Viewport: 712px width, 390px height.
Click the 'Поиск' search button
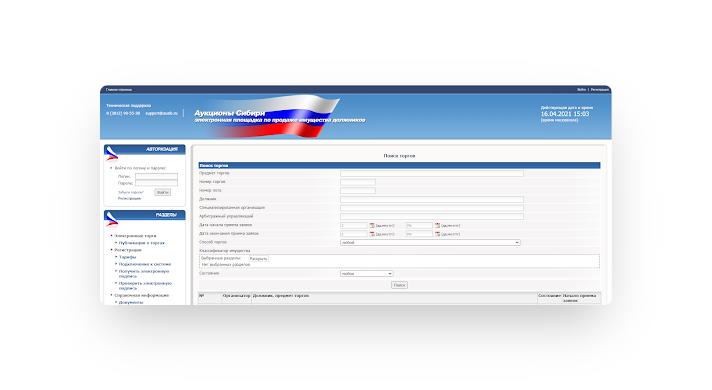(400, 285)
